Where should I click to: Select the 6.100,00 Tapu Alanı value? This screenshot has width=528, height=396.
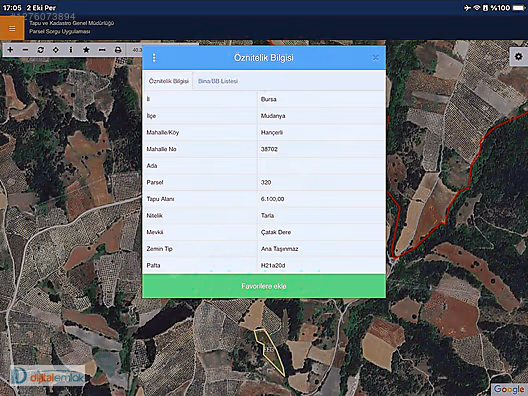click(321, 199)
